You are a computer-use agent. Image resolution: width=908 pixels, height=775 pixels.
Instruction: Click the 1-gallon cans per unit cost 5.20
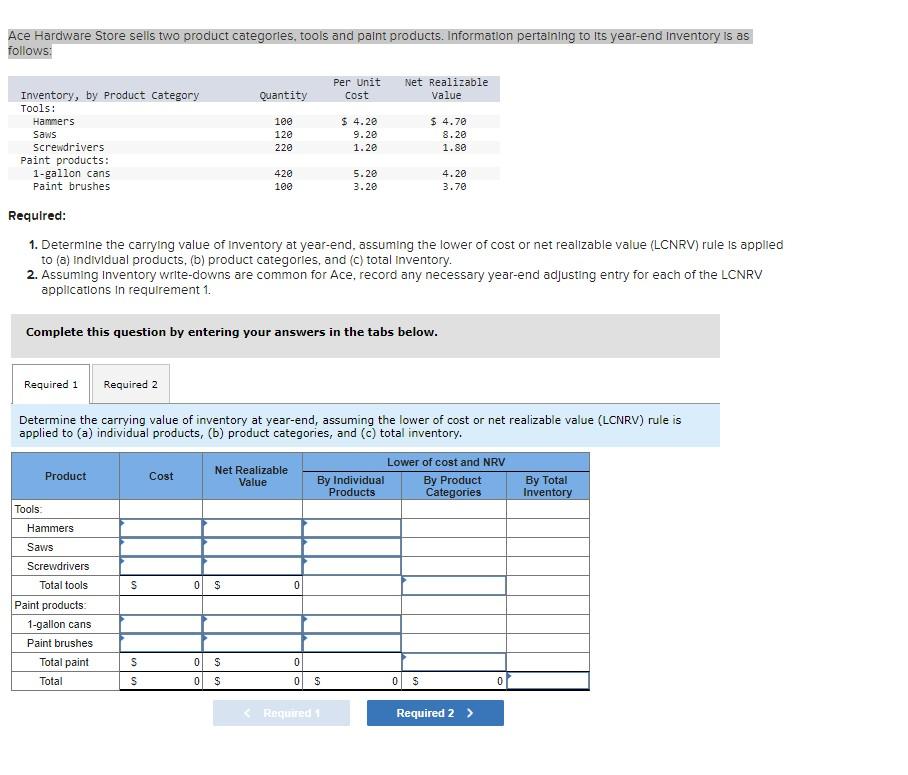(365, 174)
